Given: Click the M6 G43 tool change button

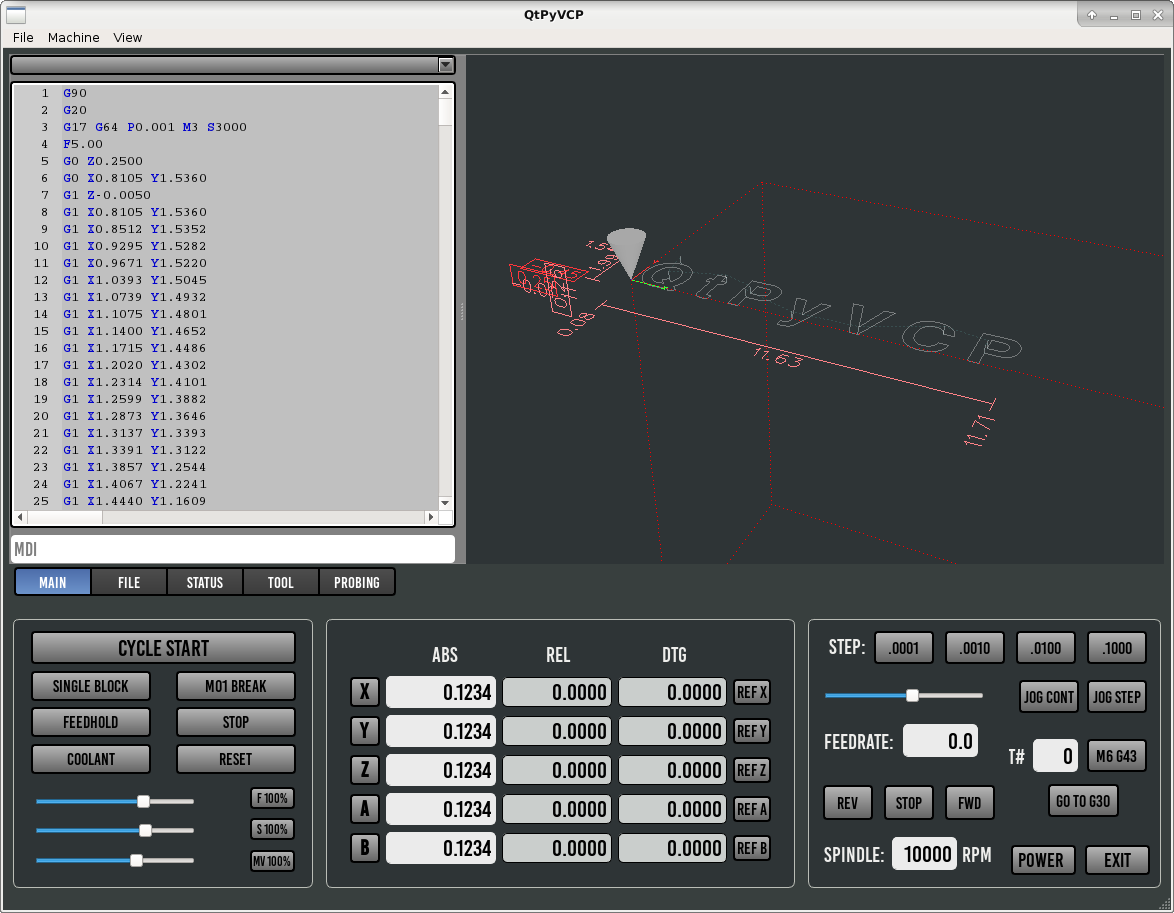Looking at the screenshot, I should click(x=1116, y=756).
